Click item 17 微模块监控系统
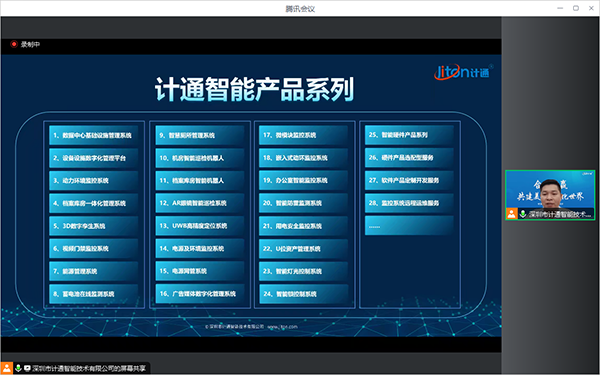Screen dimensions: 600x375 [304, 135]
